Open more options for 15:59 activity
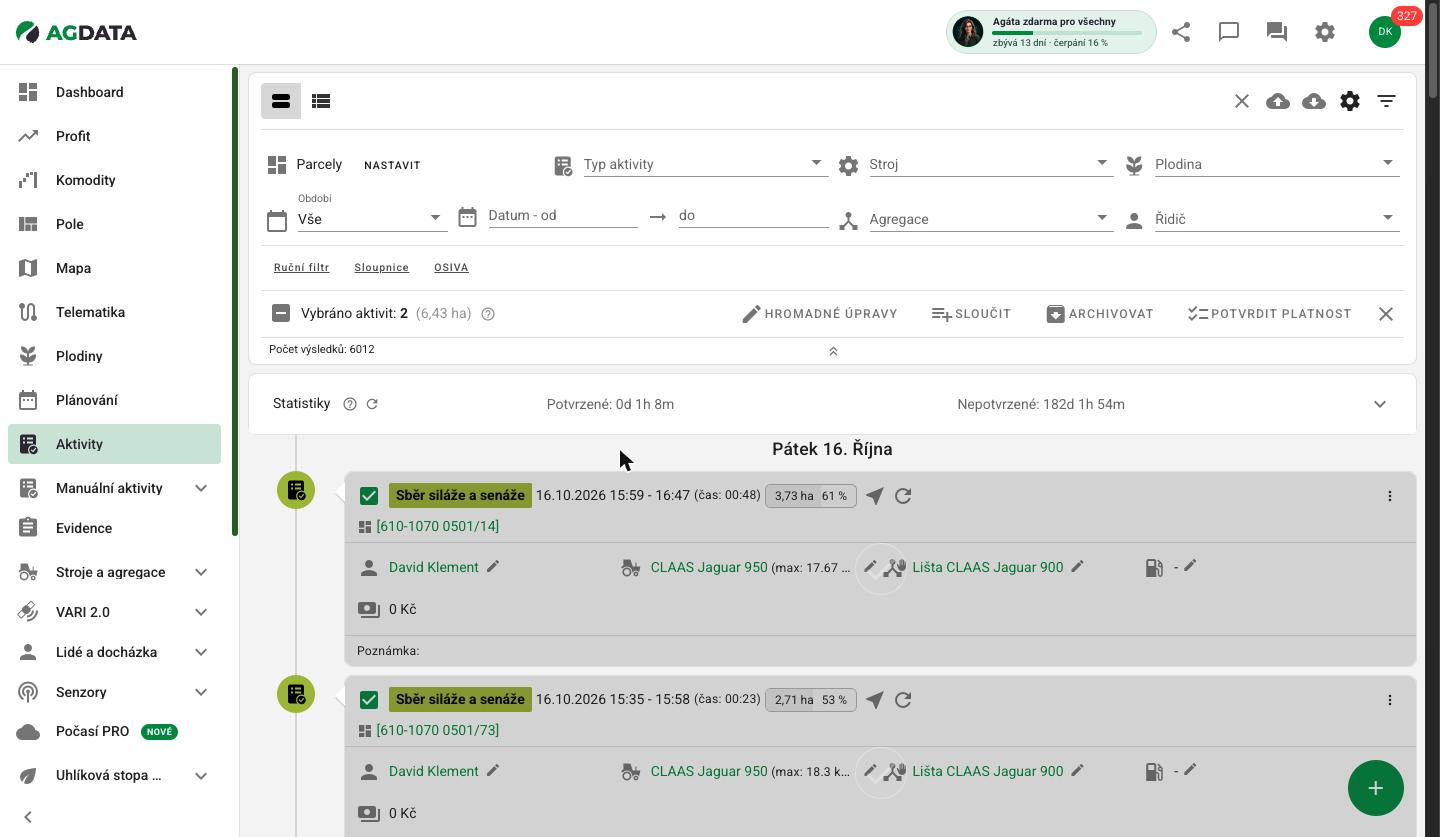This screenshot has width=1440, height=837. [x=1389, y=496]
